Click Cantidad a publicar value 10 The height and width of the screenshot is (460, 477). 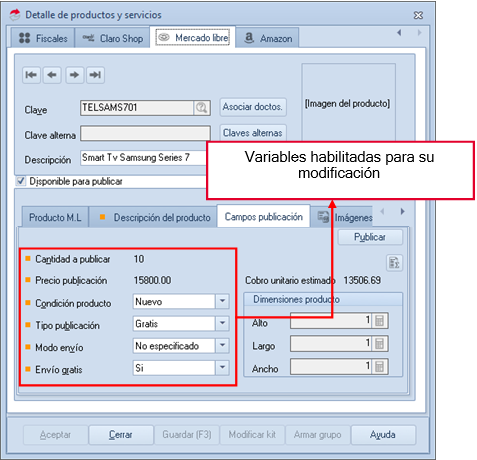(139, 259)
